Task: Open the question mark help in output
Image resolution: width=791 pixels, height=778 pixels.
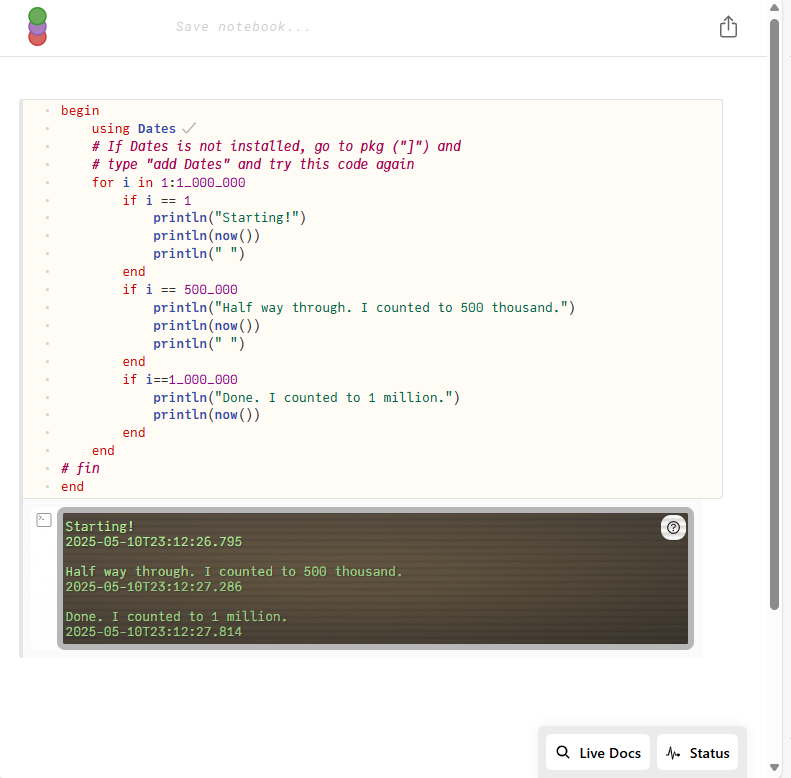Action: 674,528
